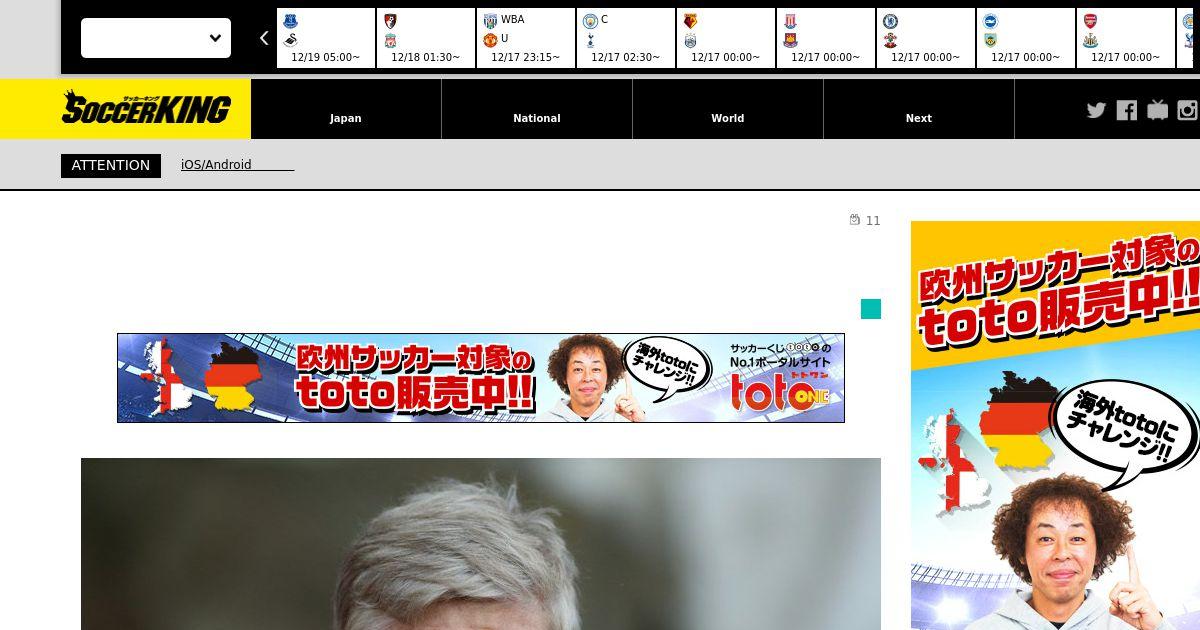Click the Chelsea crest
Image resolution: width=1200 pixels, height=630 pixels.
tap(890, 21)
